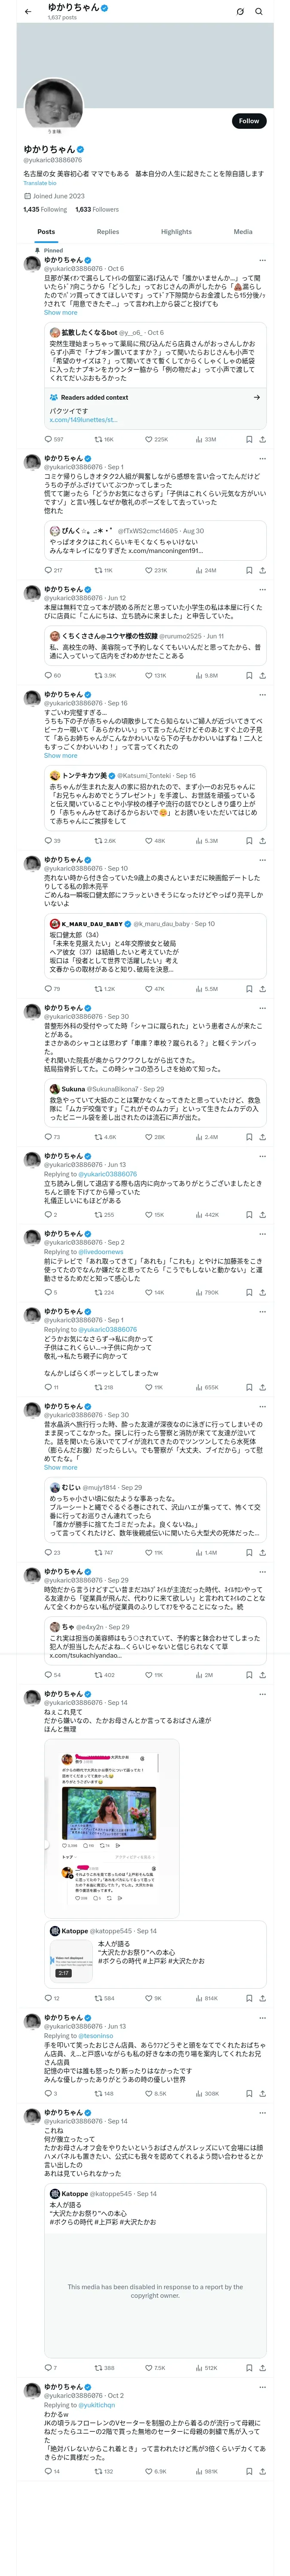Click the "Translate bio" link
The image size is (290, 2576).
coord(40,183)
